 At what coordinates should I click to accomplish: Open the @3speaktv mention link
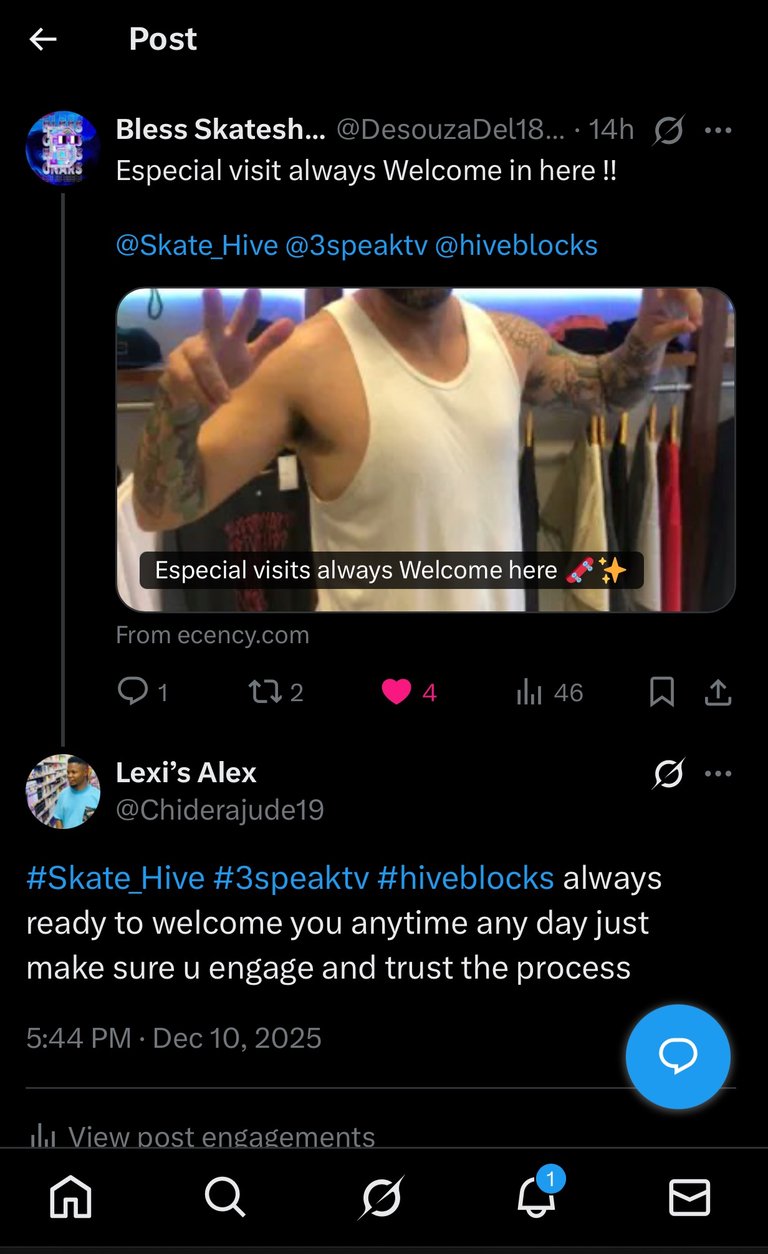tap(356, 245)
